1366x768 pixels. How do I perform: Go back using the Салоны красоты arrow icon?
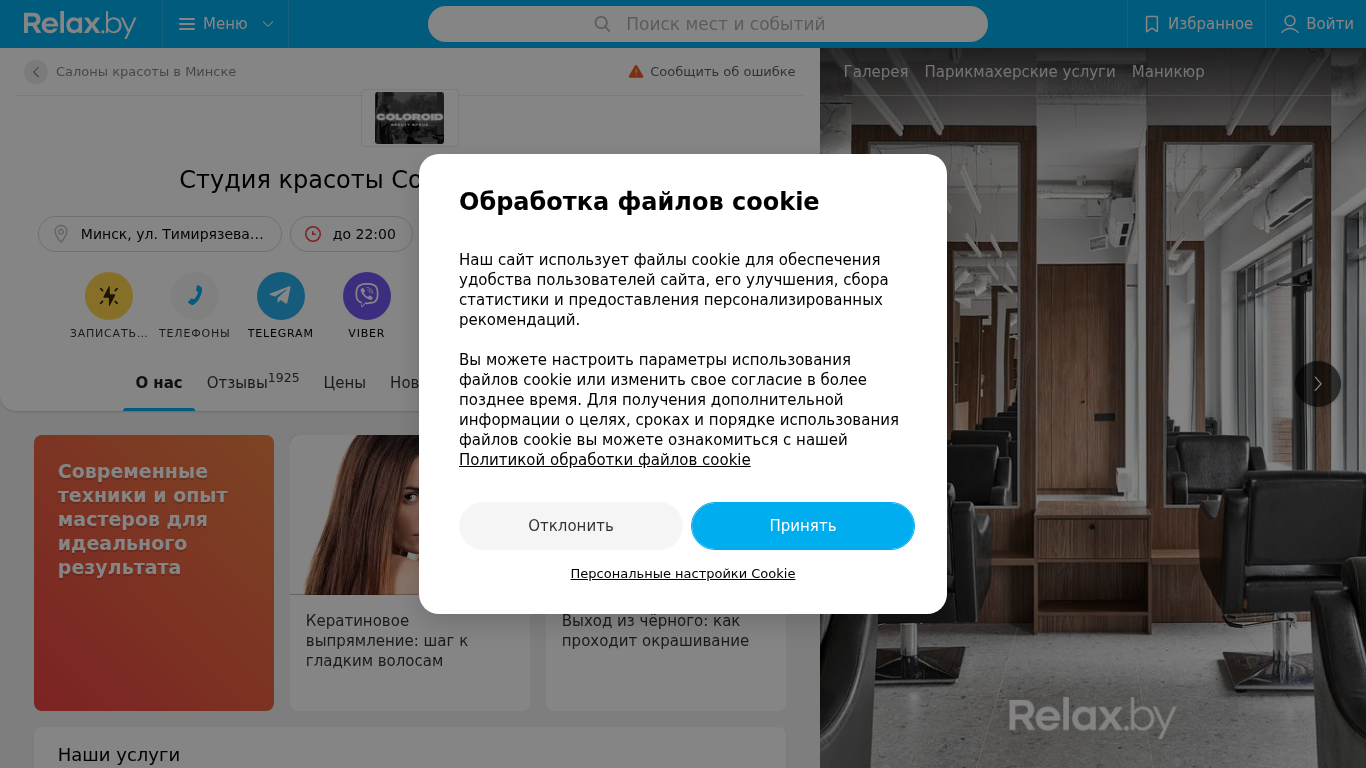pos(36,72)
